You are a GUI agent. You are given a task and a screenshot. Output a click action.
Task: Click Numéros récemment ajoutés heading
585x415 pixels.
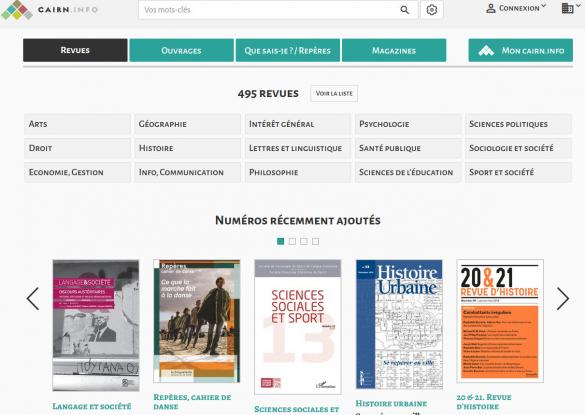[298, 221]
